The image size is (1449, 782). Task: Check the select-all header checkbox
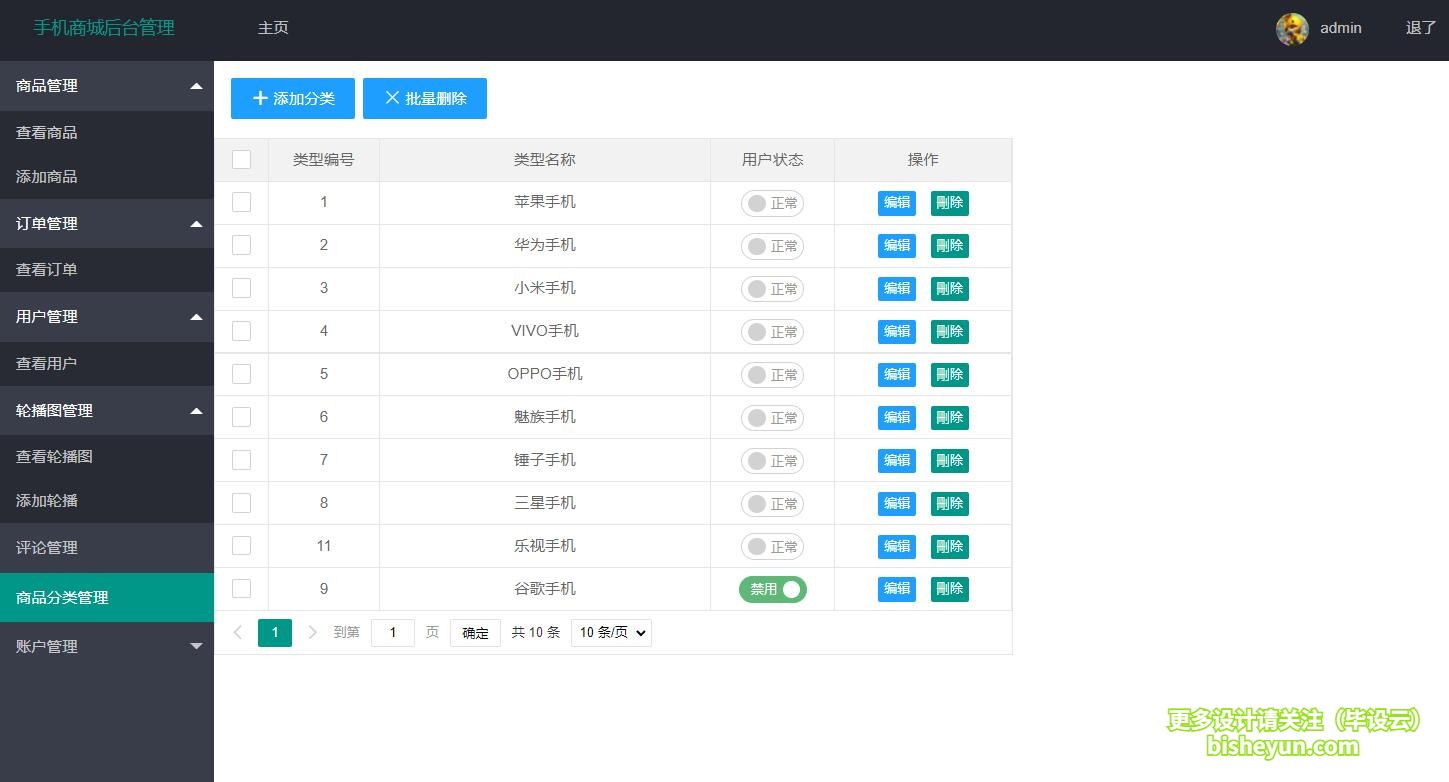[x=241, y=160]
